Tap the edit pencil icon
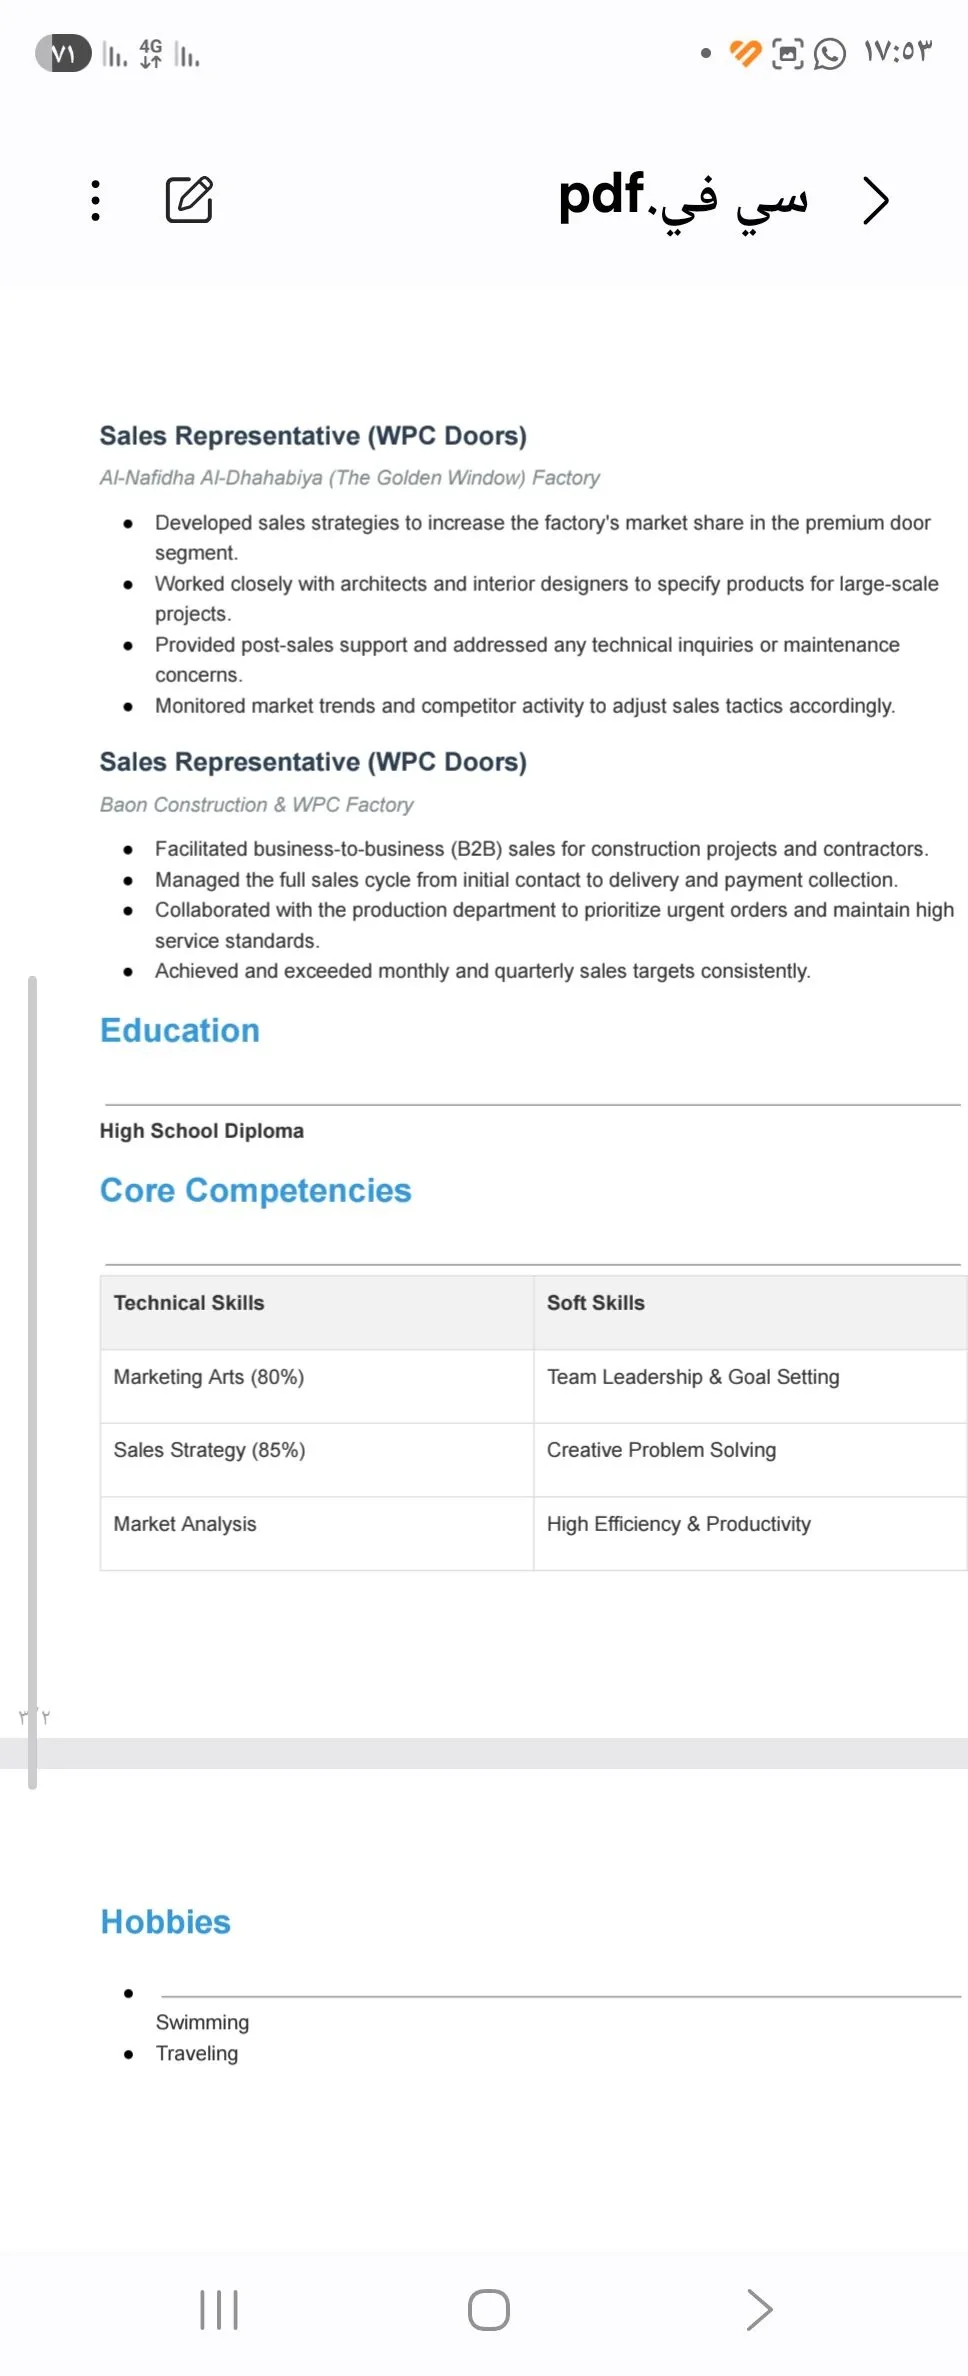 pos(189,199)
